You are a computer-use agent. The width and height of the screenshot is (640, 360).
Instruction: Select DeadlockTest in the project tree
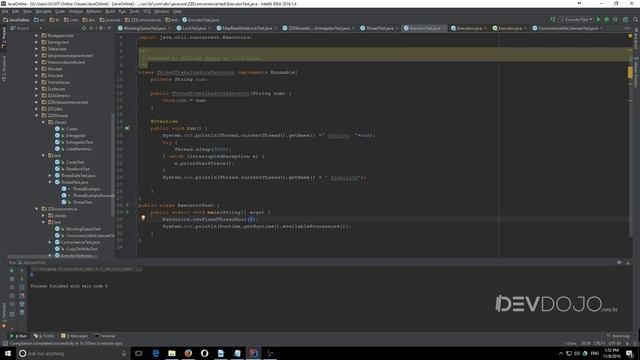pos(78,169)
